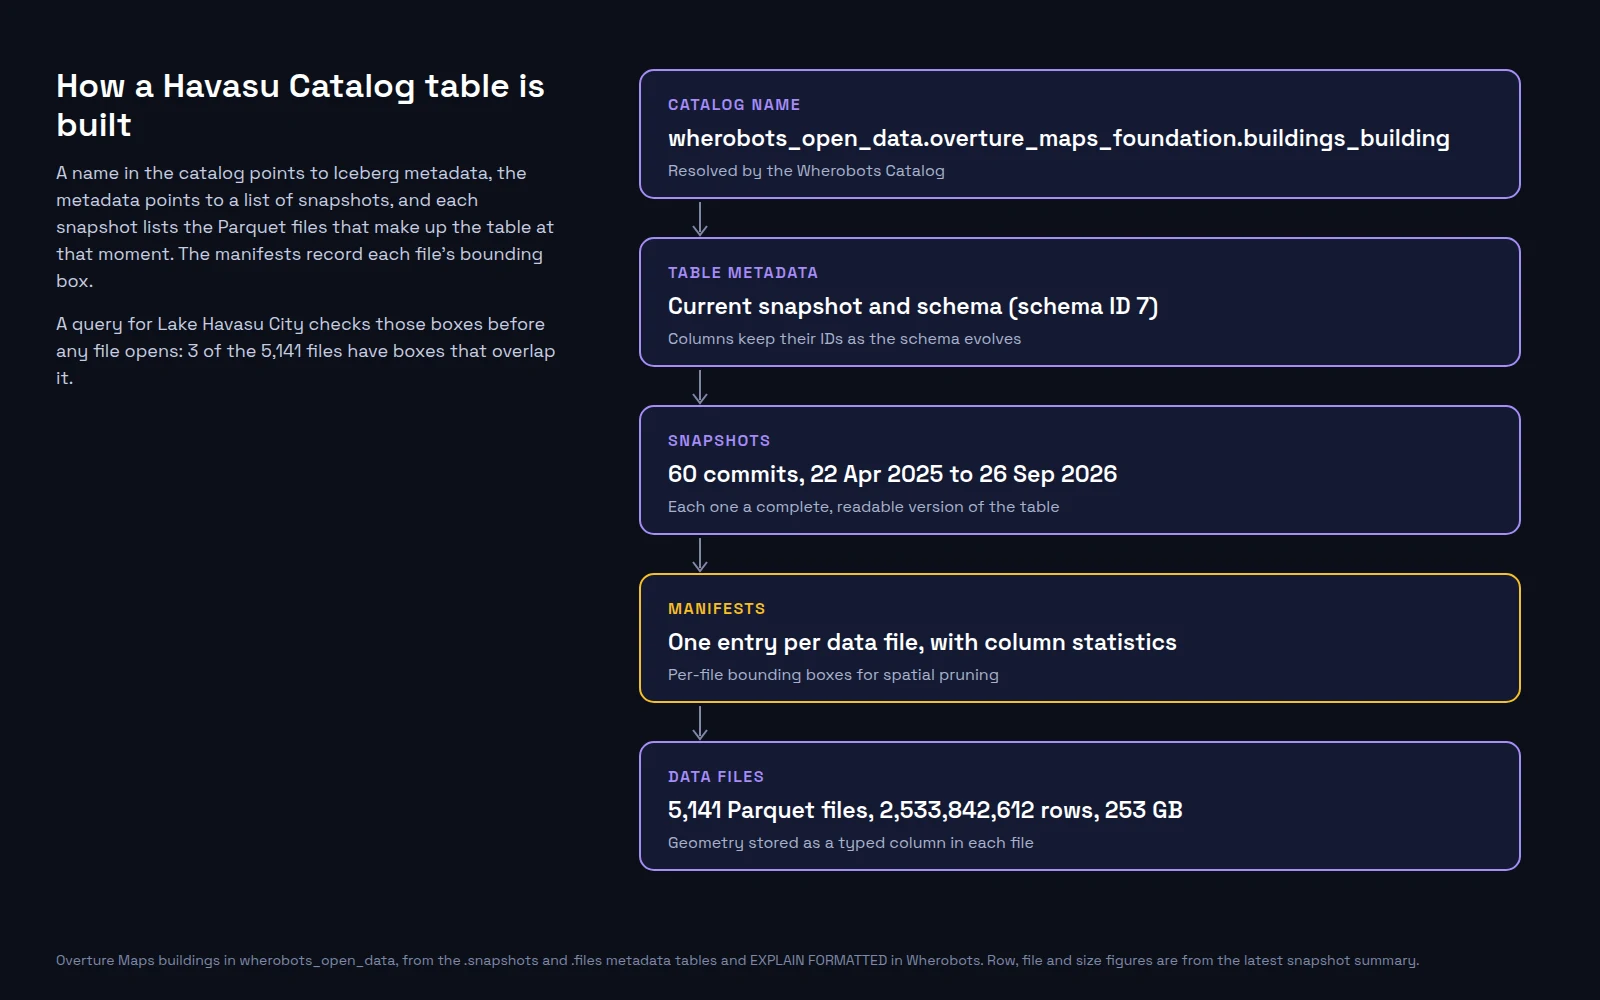The height and width of the screenshot is (1000, 1600).
Task: Click 'Geometry stored as a typed column' caption
Action: pyautogui.click(x=851, y=843)
